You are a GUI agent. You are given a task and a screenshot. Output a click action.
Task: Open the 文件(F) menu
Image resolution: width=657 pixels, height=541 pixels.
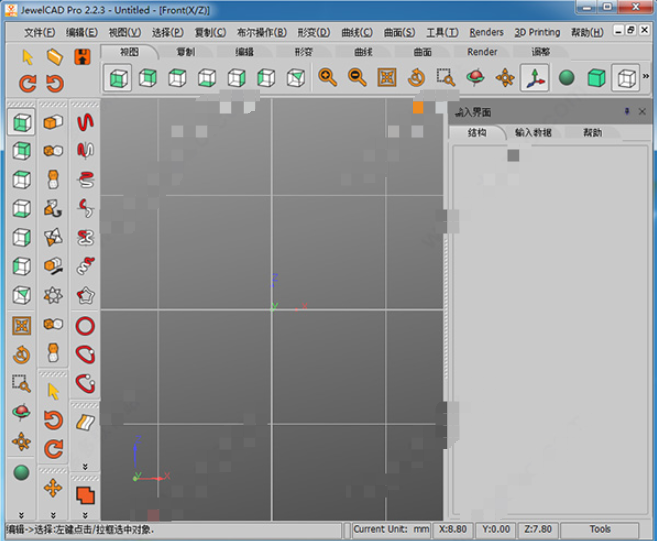point(39,32)
